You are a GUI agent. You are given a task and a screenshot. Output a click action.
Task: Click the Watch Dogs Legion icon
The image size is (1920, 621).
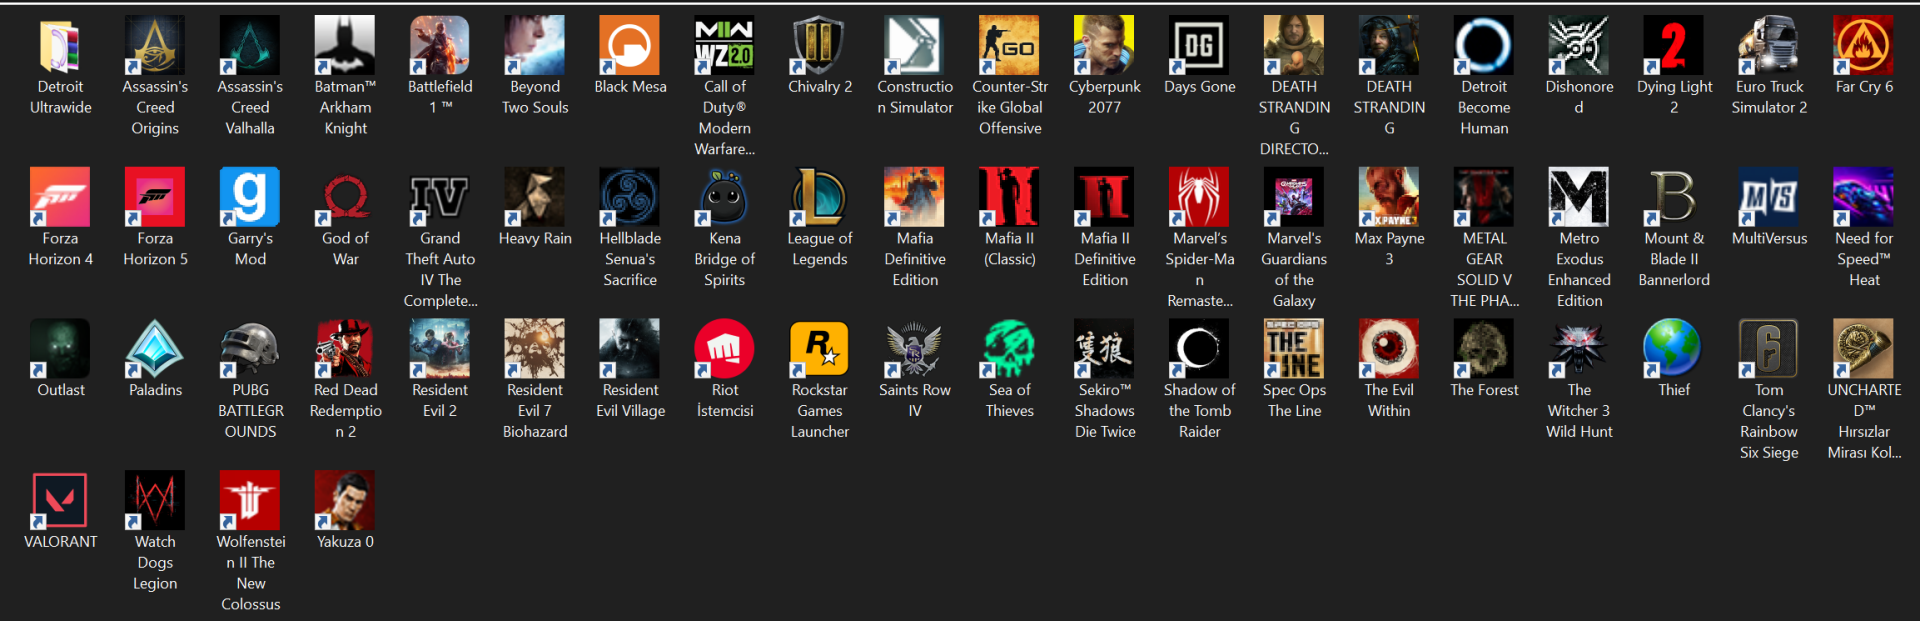pyautogui.click(x=155, y=500)
